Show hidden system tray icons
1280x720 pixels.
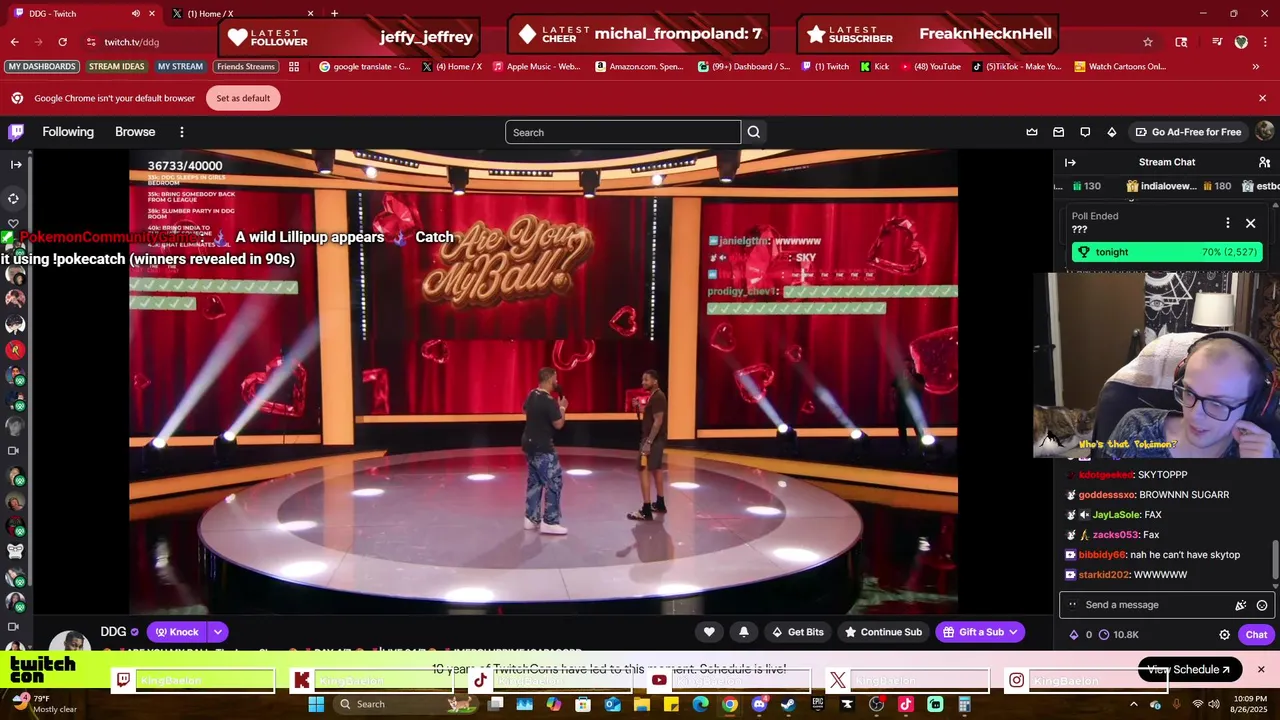tap(1133, 704)
